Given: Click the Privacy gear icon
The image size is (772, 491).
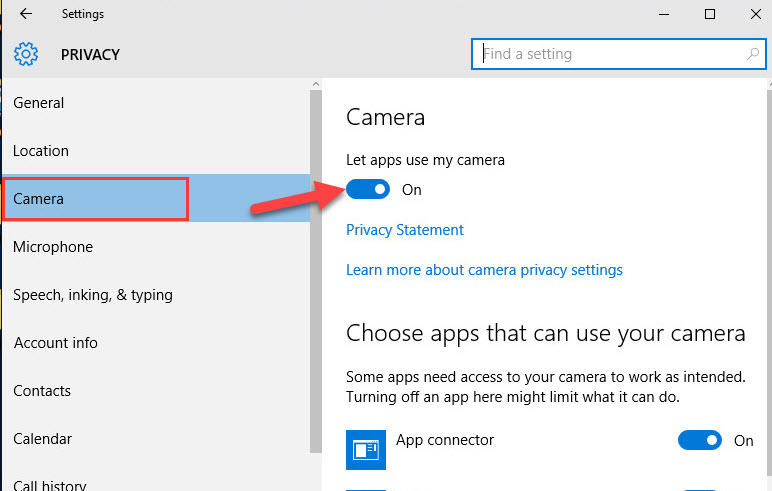Looking at the screenshot, I should [x=26, y=54].
